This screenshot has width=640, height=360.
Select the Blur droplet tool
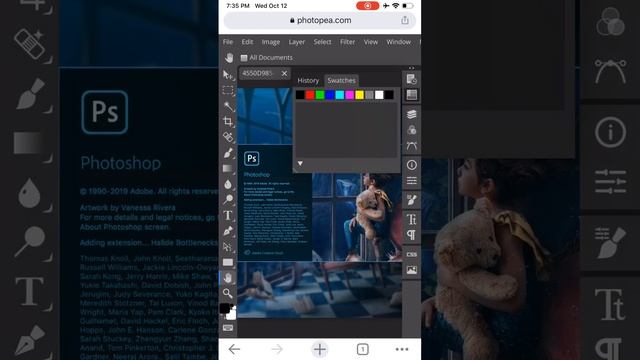(x=228, y=184)
